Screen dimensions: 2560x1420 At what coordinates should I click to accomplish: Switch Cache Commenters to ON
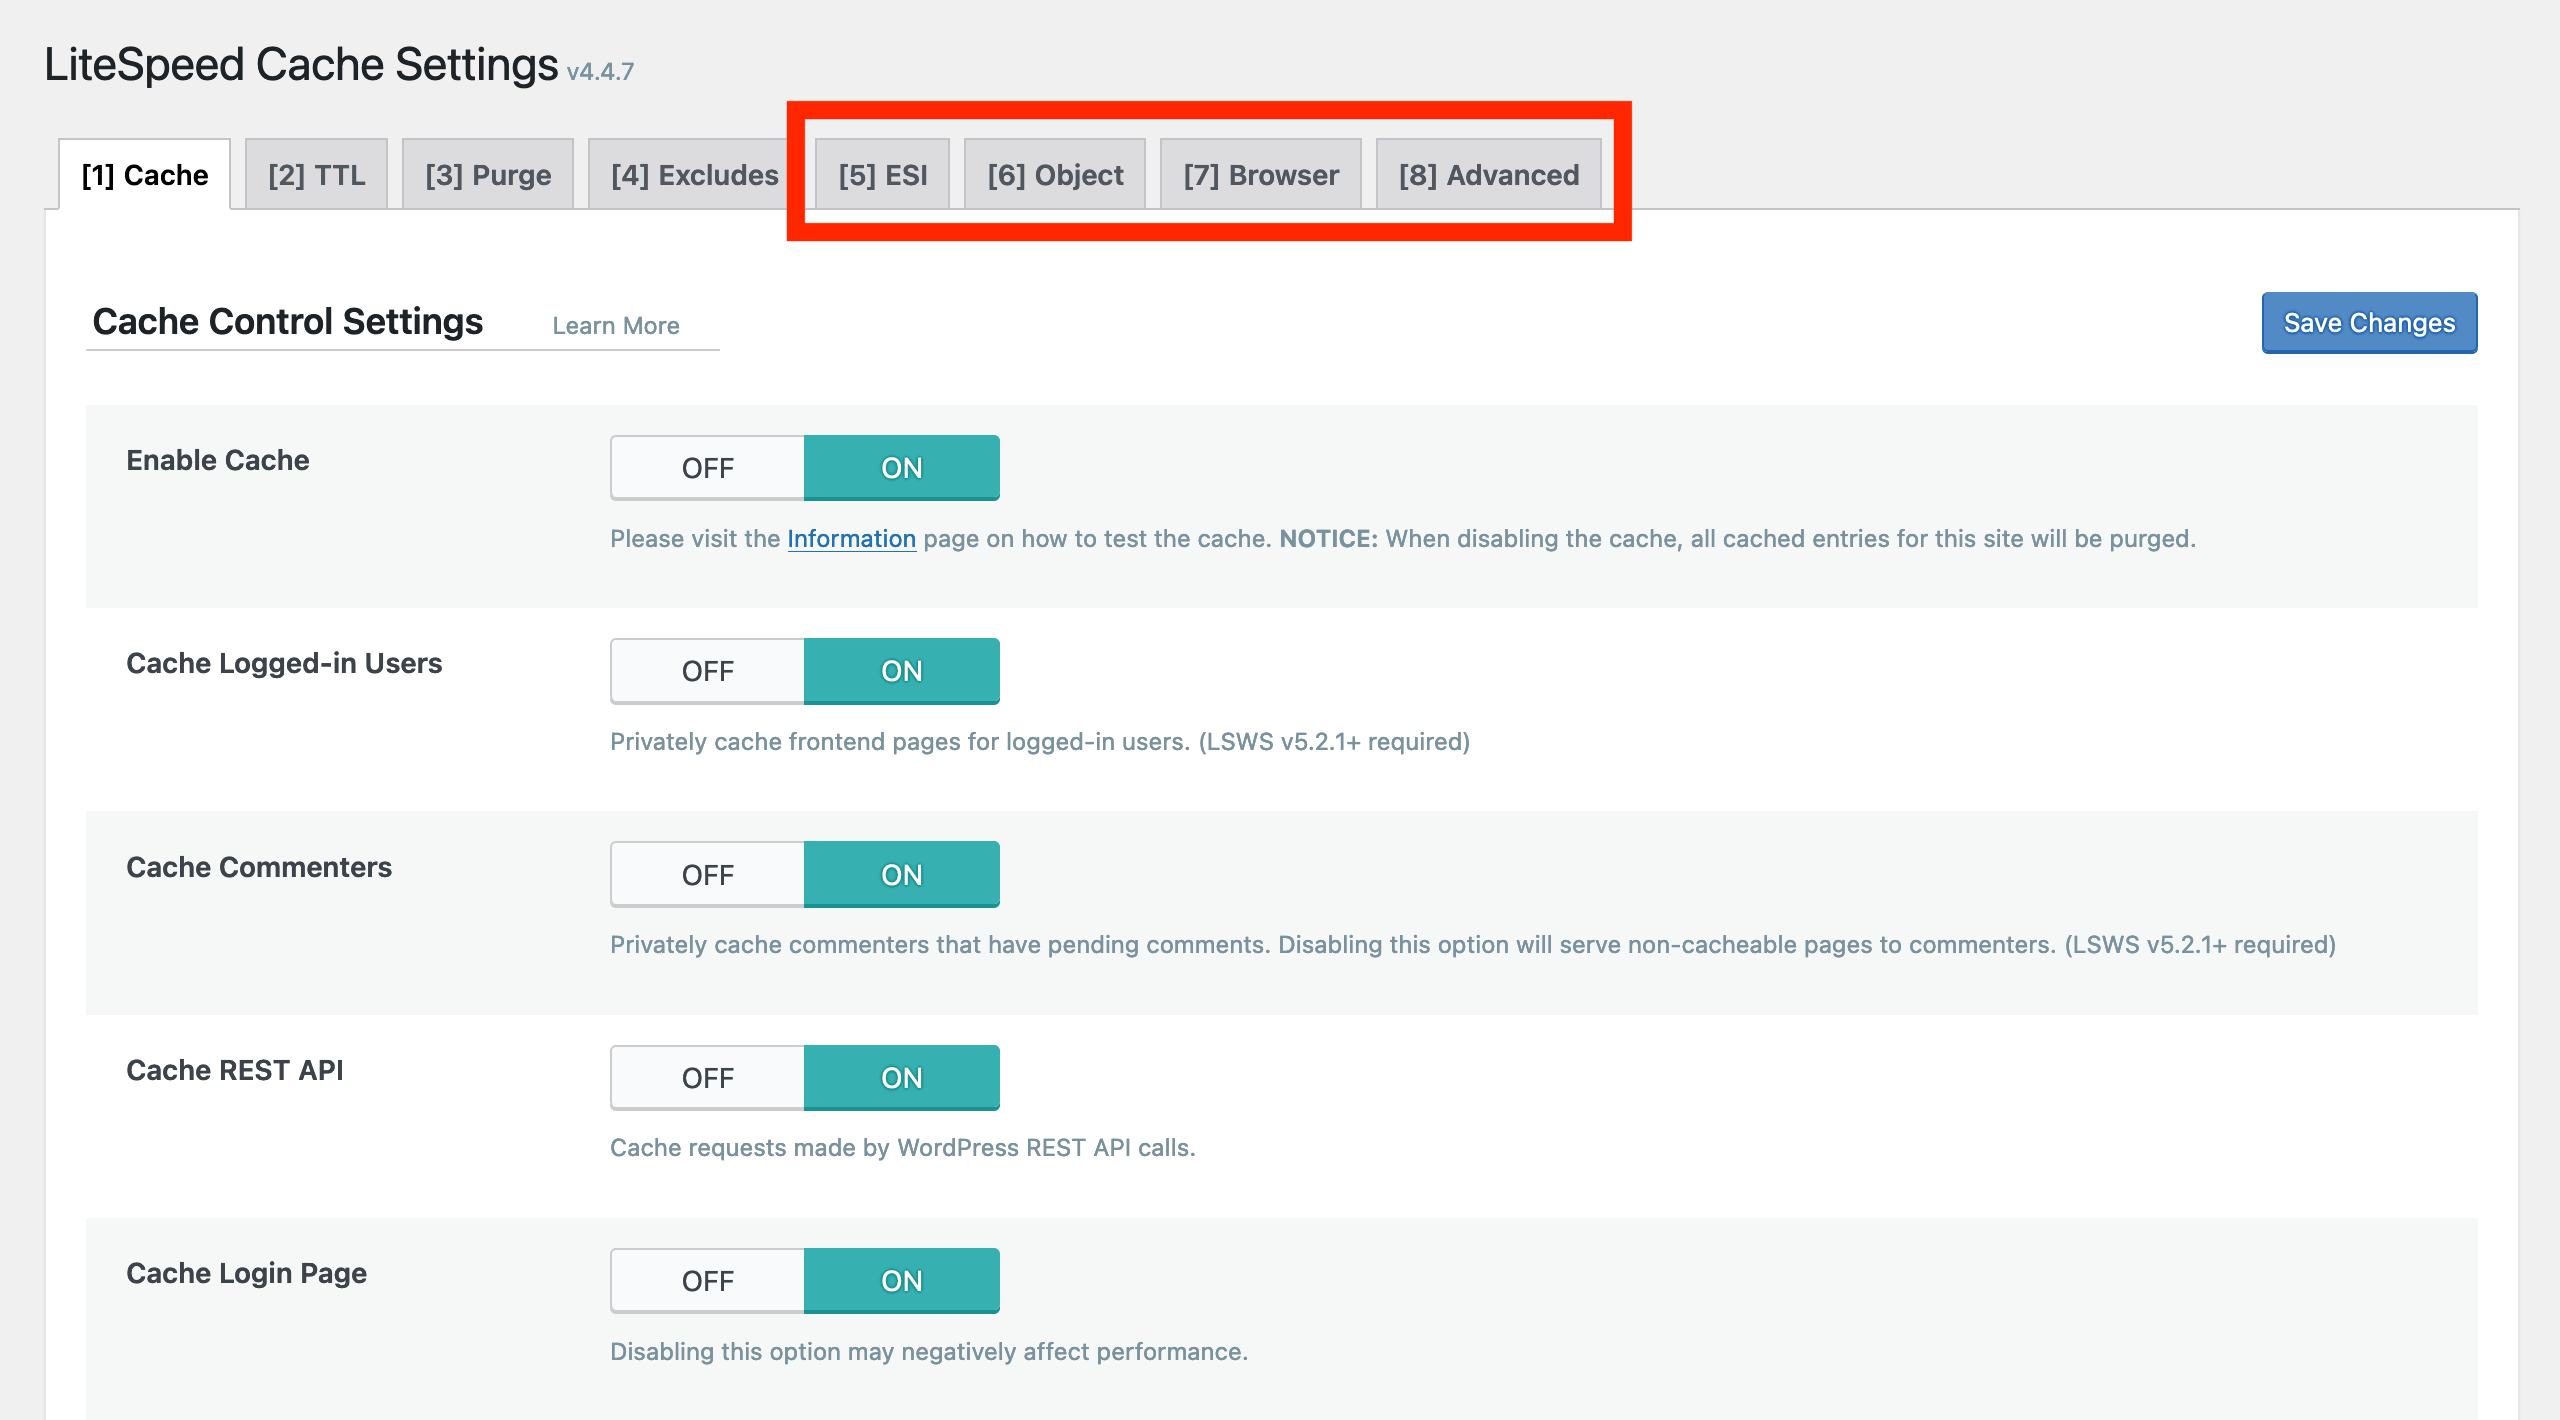pos(902,875)
